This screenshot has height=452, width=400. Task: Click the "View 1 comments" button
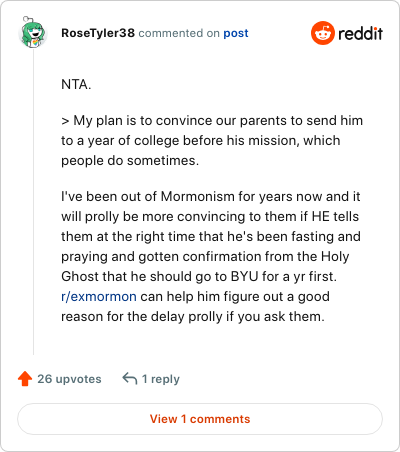(x=200, y=419)
